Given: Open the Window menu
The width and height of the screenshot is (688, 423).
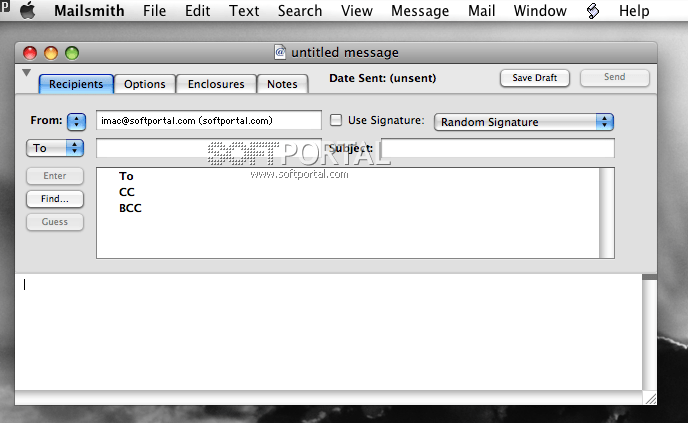Looking at the screenshot, I should click(x=540, y=11).
